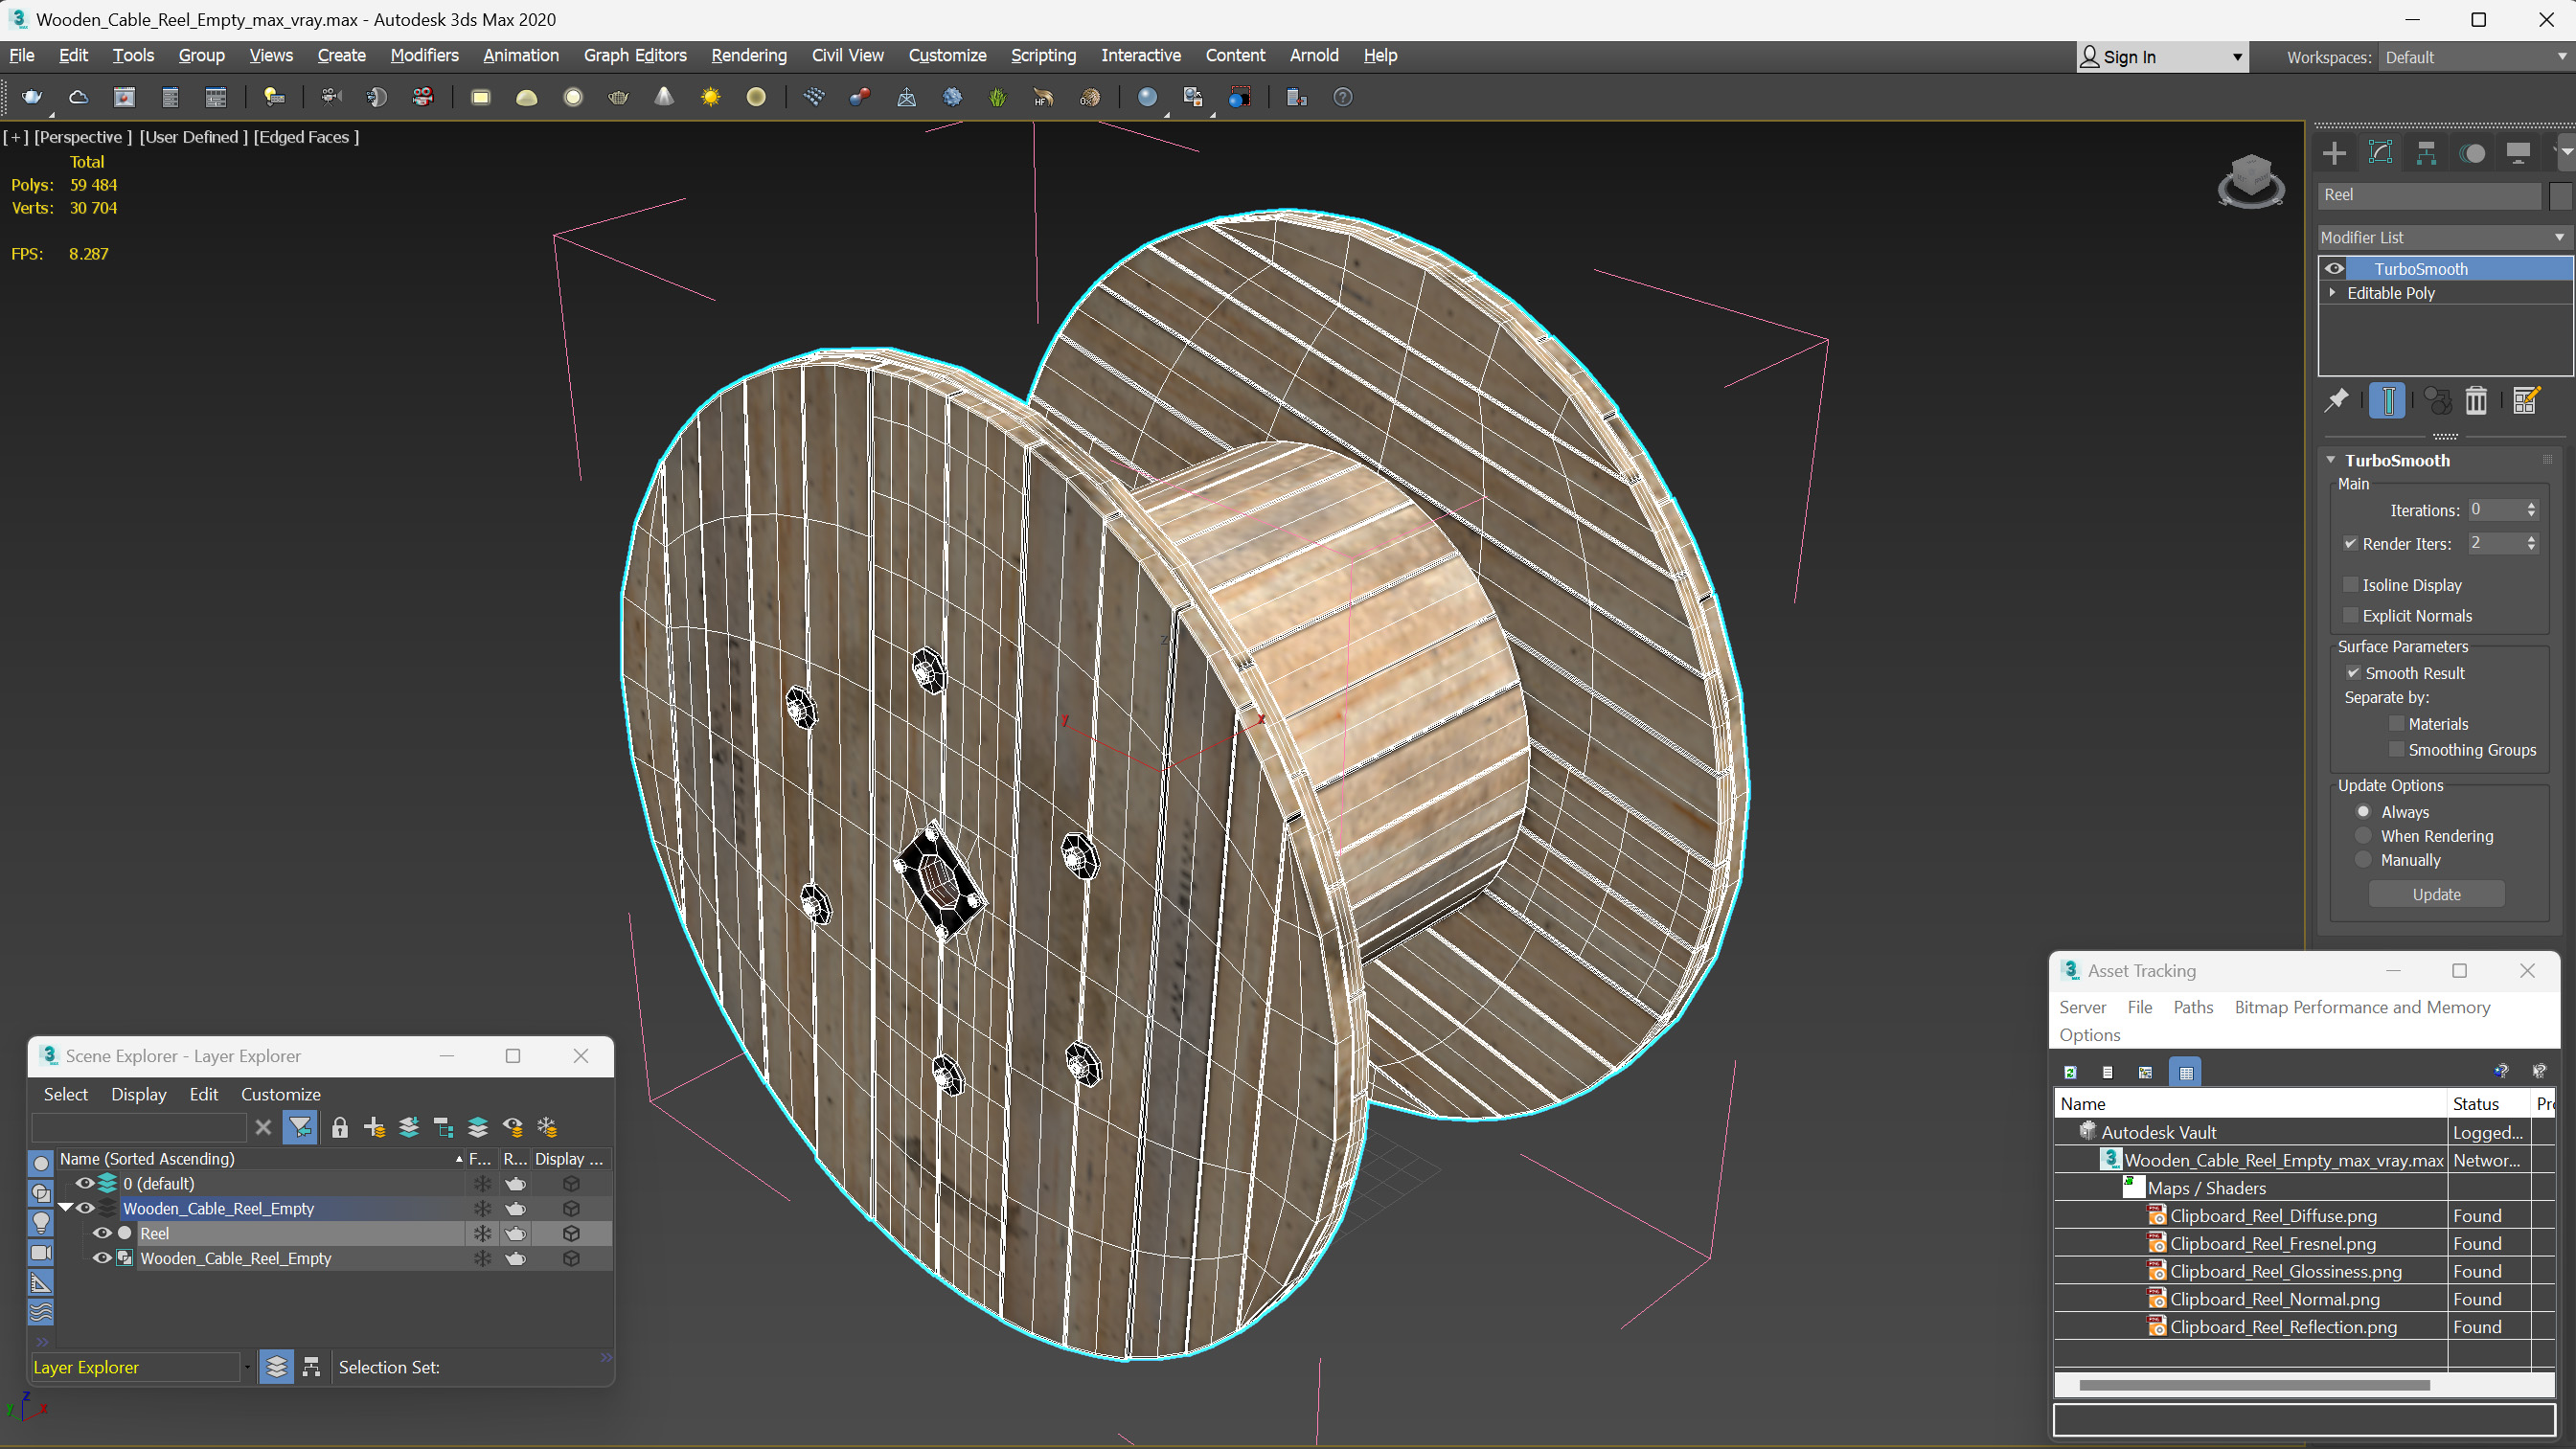Click the display lights icon in Scene Explorer sidebar
The width and height of the screenshot is (2576, 1449).
point(41,1222)
